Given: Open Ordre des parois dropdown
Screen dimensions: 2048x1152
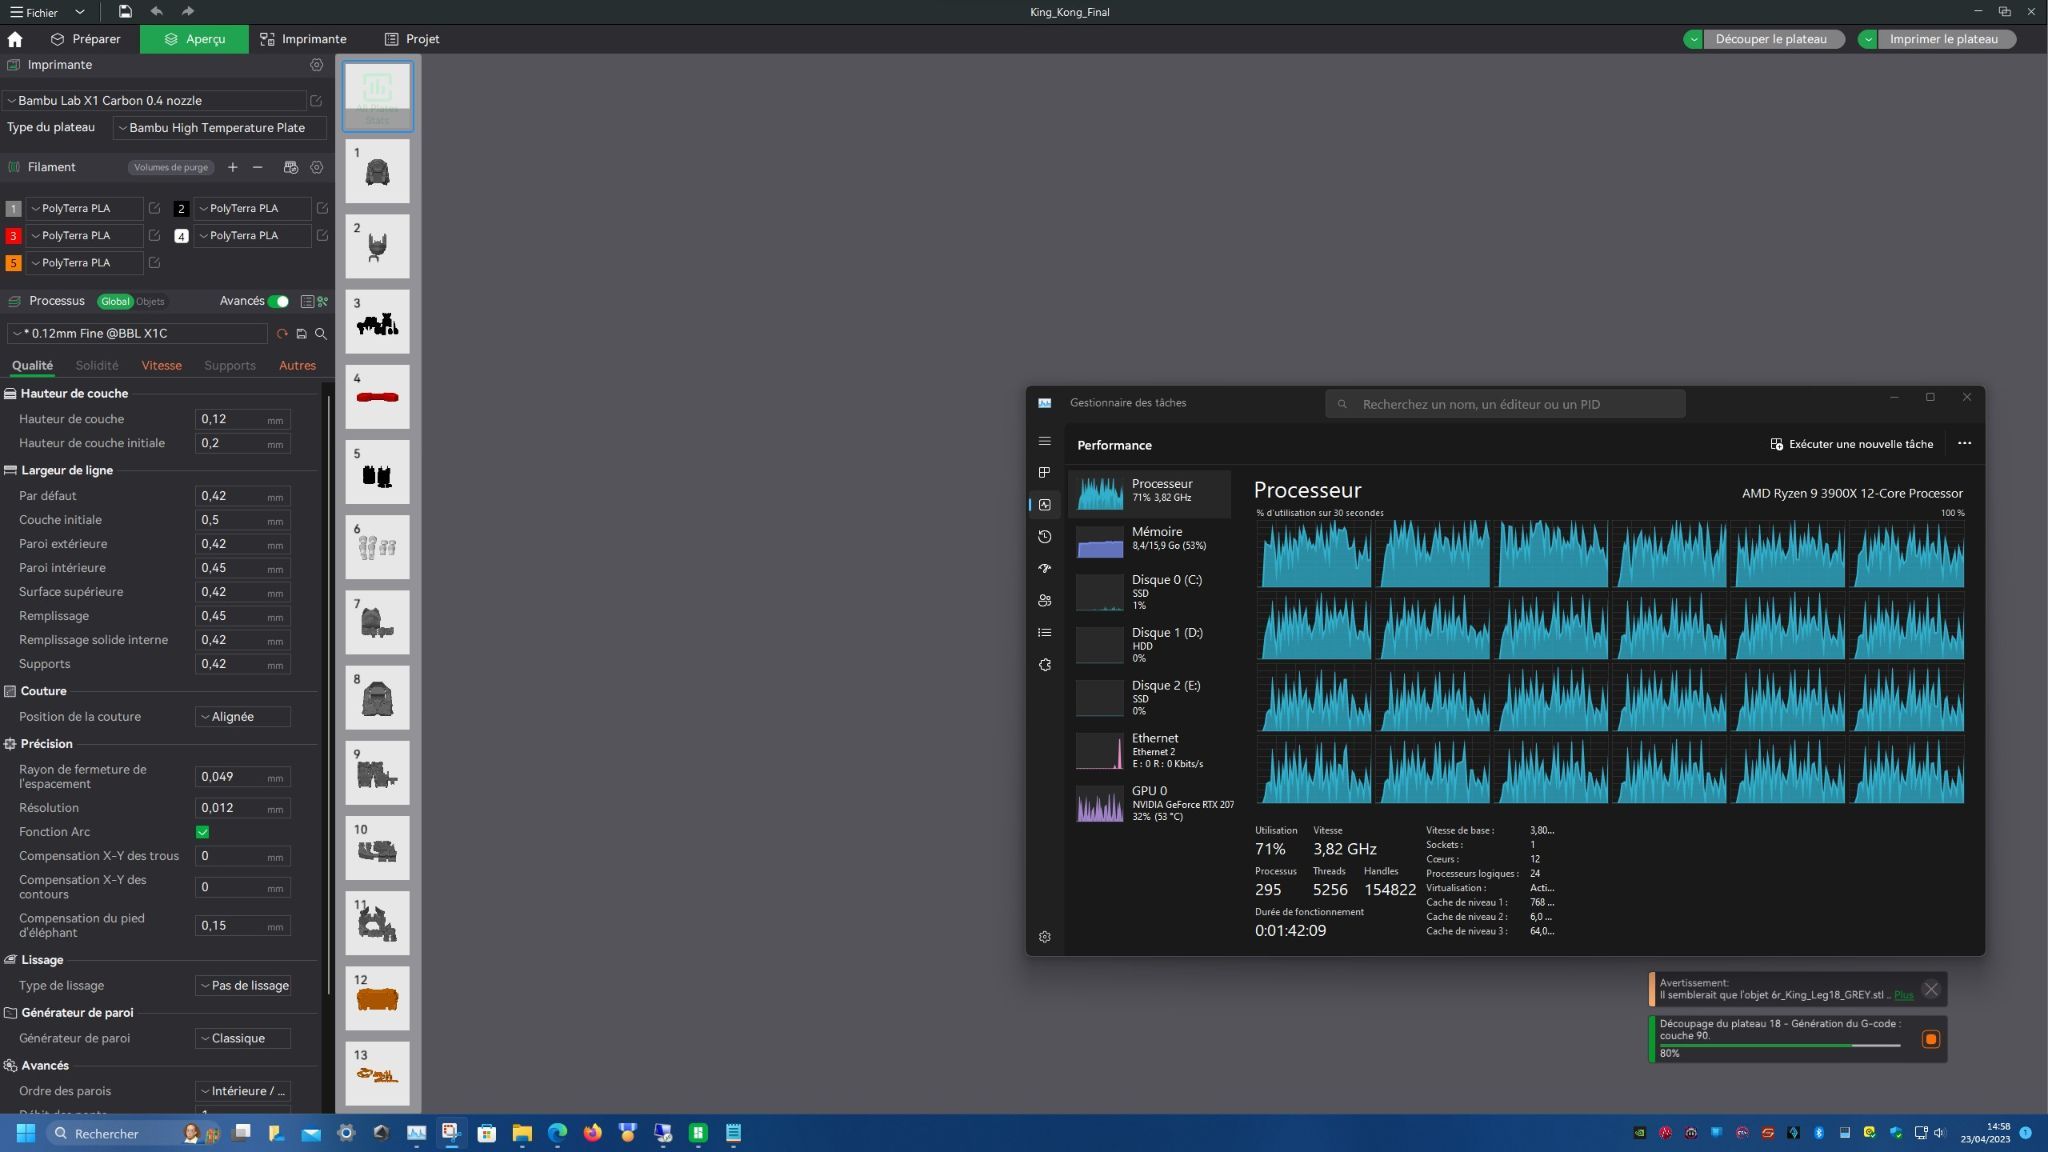Looking at the screenshot, I should 242,1092.
